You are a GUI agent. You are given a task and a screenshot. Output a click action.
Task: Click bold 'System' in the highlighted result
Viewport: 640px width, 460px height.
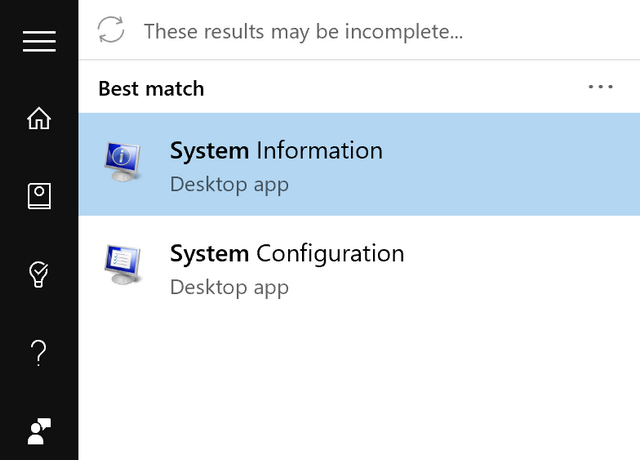[x=209, y=151]
